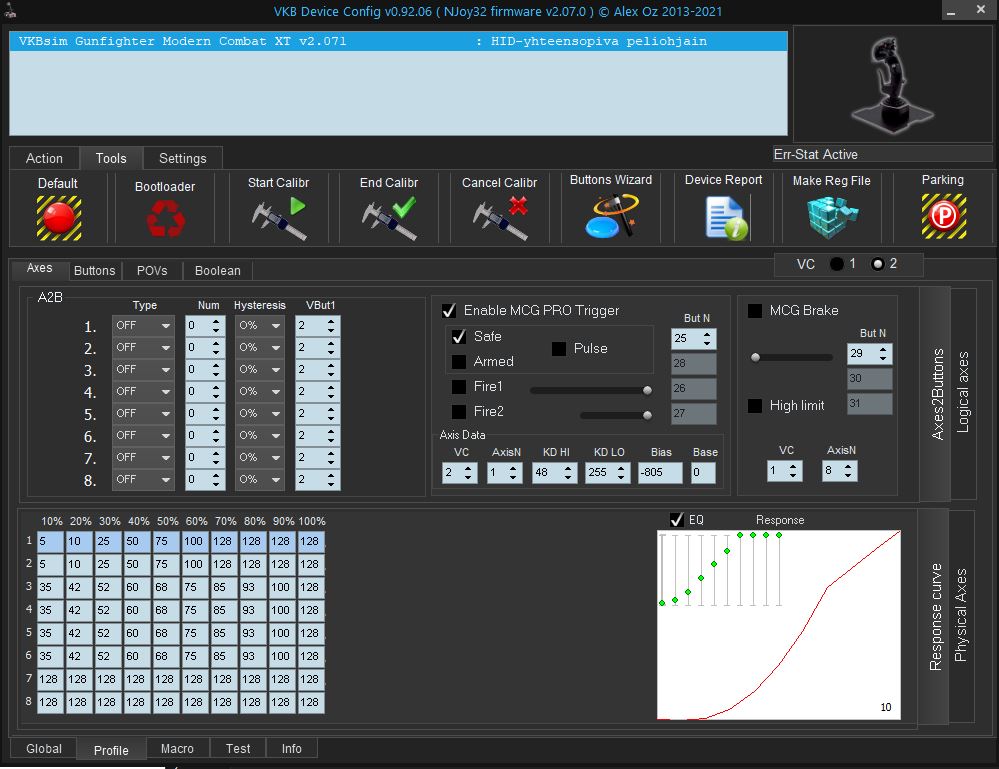Click the Default red button icon
Screen dimensions: 999x769
(x=59, y=216)
